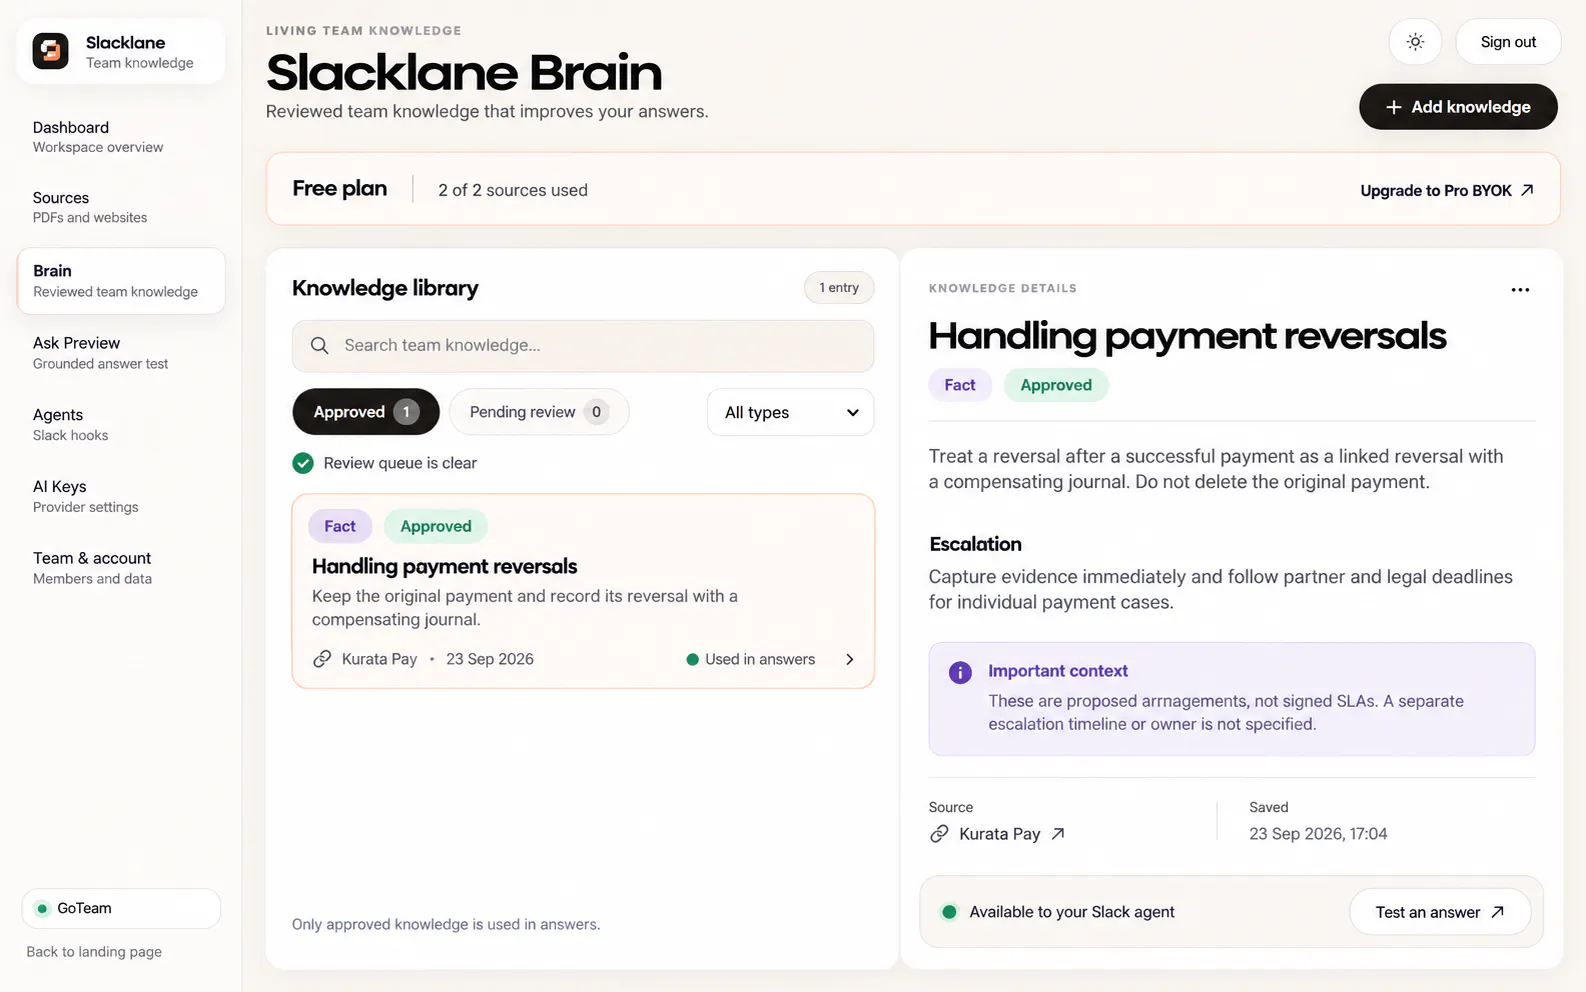
Task: Click the plus icon on Add knowledge
Action: [1393, 107]
